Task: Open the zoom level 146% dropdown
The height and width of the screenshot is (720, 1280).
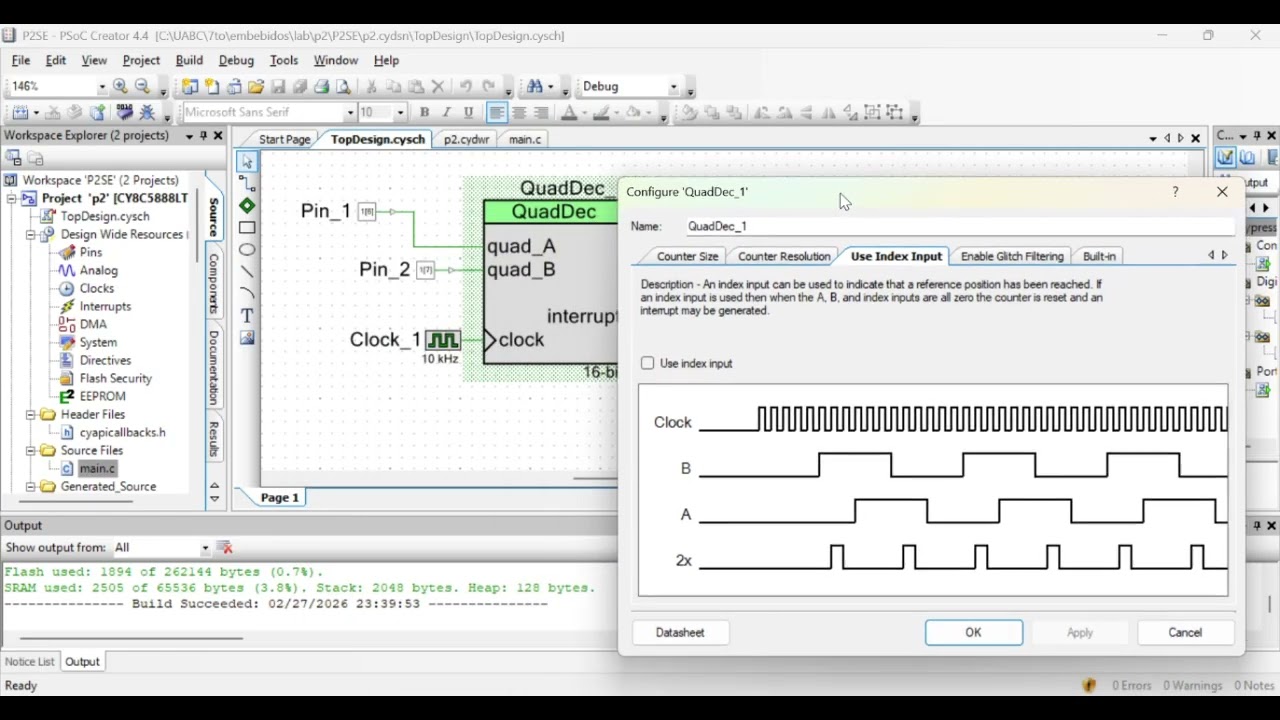Action: [x=101, y=87]
